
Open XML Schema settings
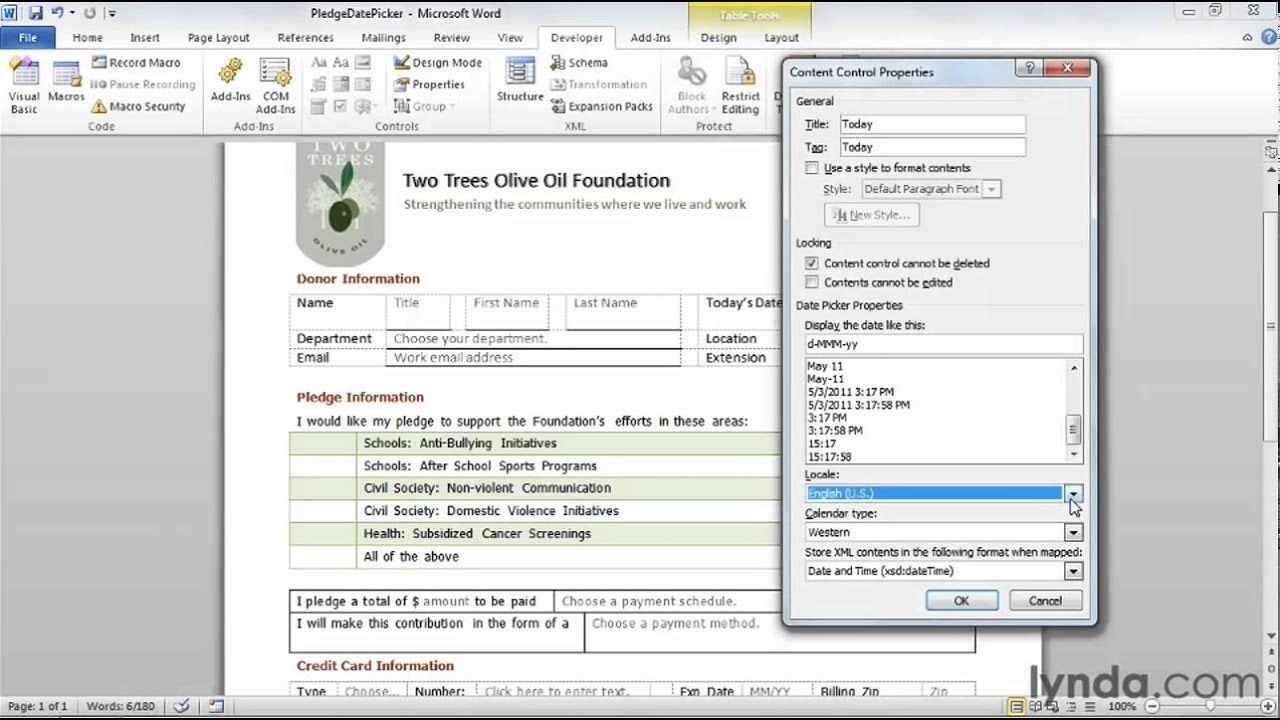[578, 62]
